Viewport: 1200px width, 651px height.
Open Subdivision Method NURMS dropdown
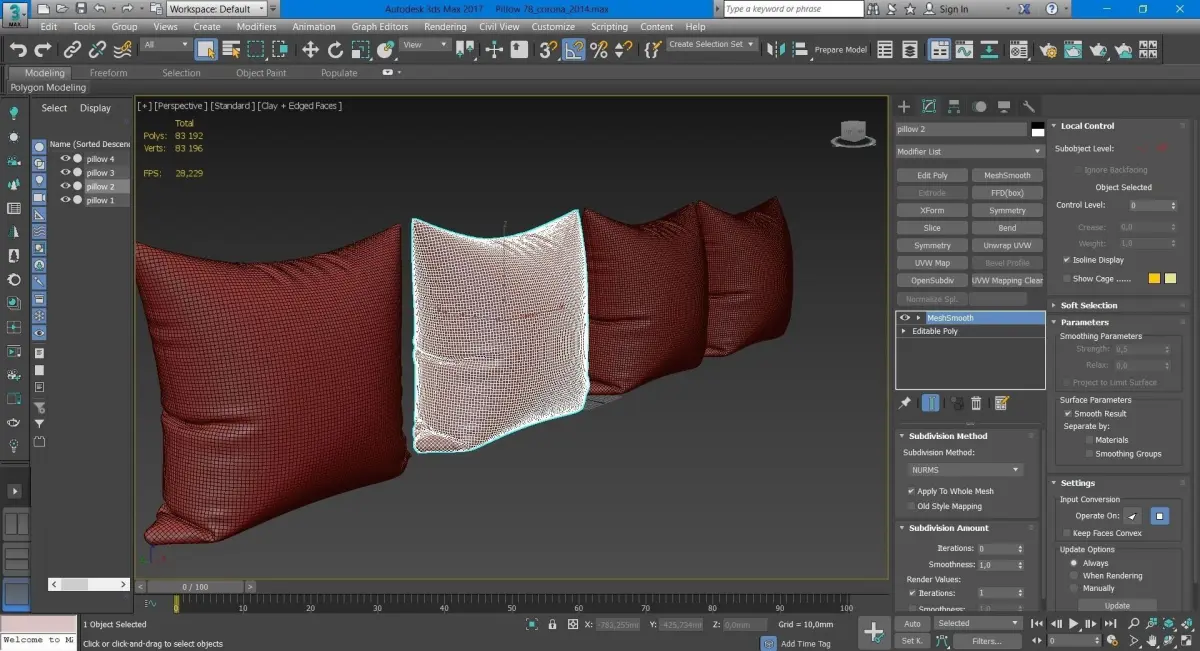(x=965, y=469)
